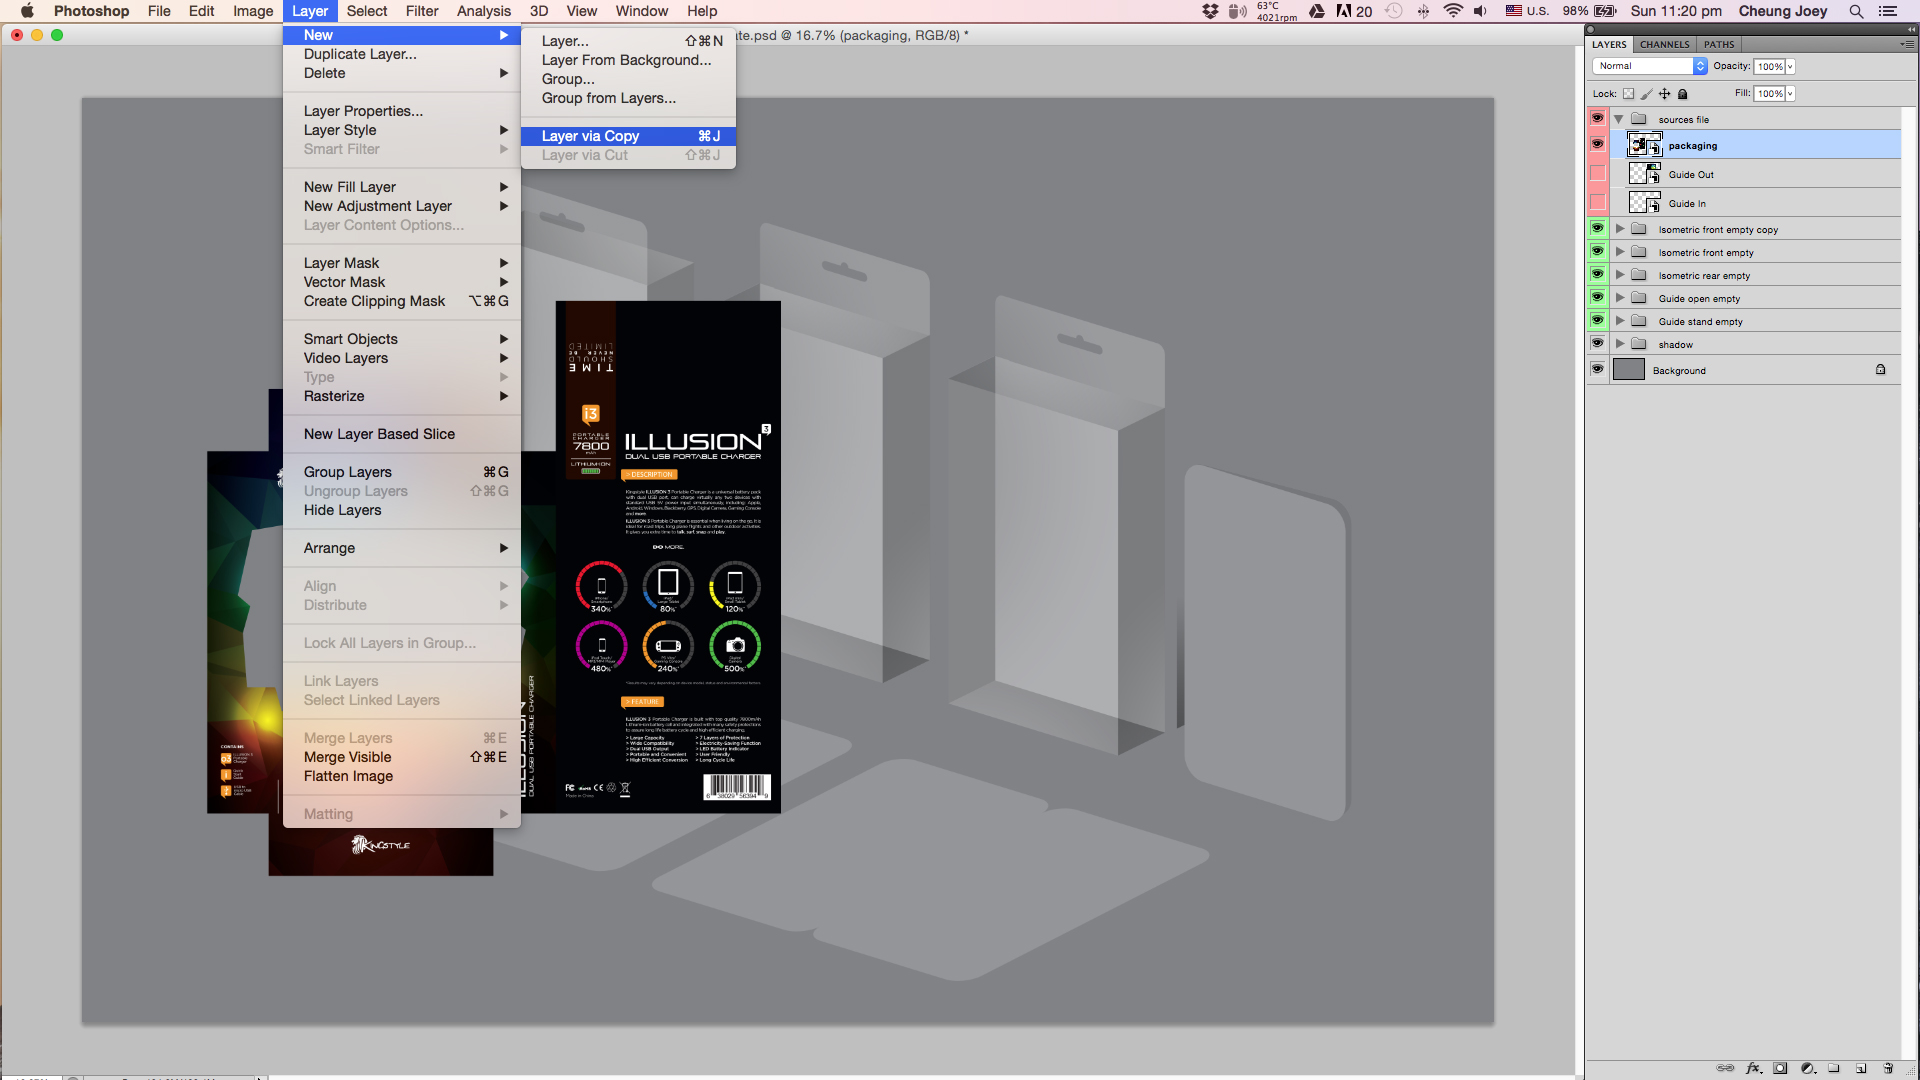Open the Dropbox menu bar icon
Image resolution: width=1920 pixels, height=1080 pixels.
1210,11
